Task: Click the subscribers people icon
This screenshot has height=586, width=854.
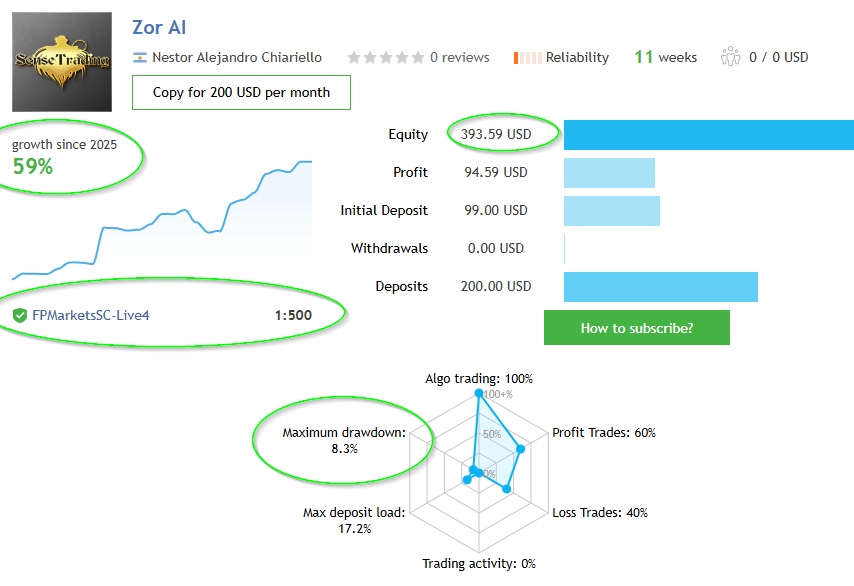Action: 730,57
